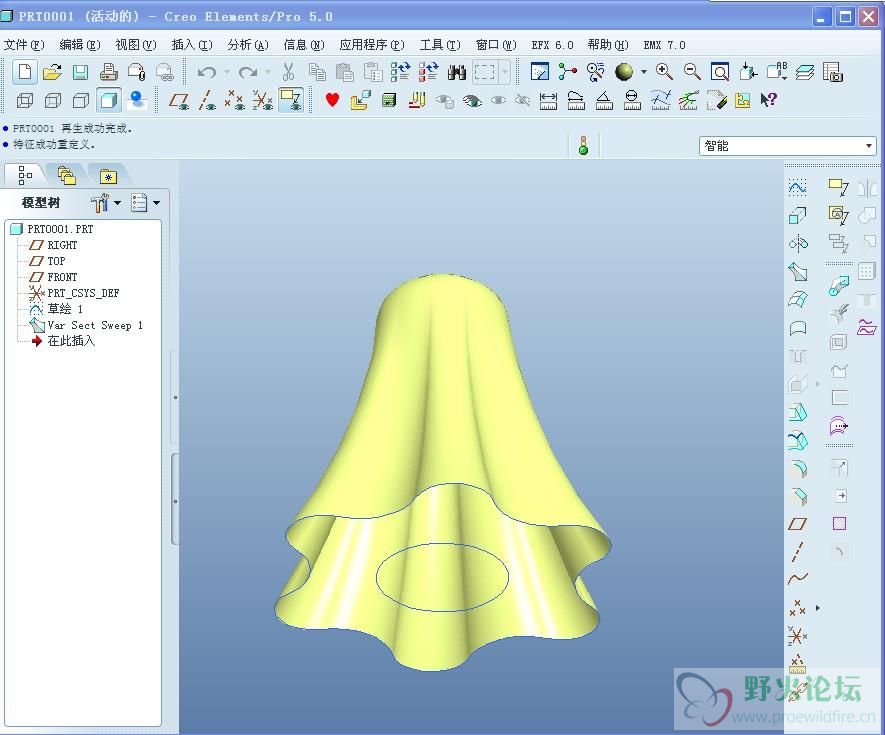Screen dimensions: 885x735
Task: Open the 插入(I) menu
Action: pyautogui.click(x=192, y=45)
